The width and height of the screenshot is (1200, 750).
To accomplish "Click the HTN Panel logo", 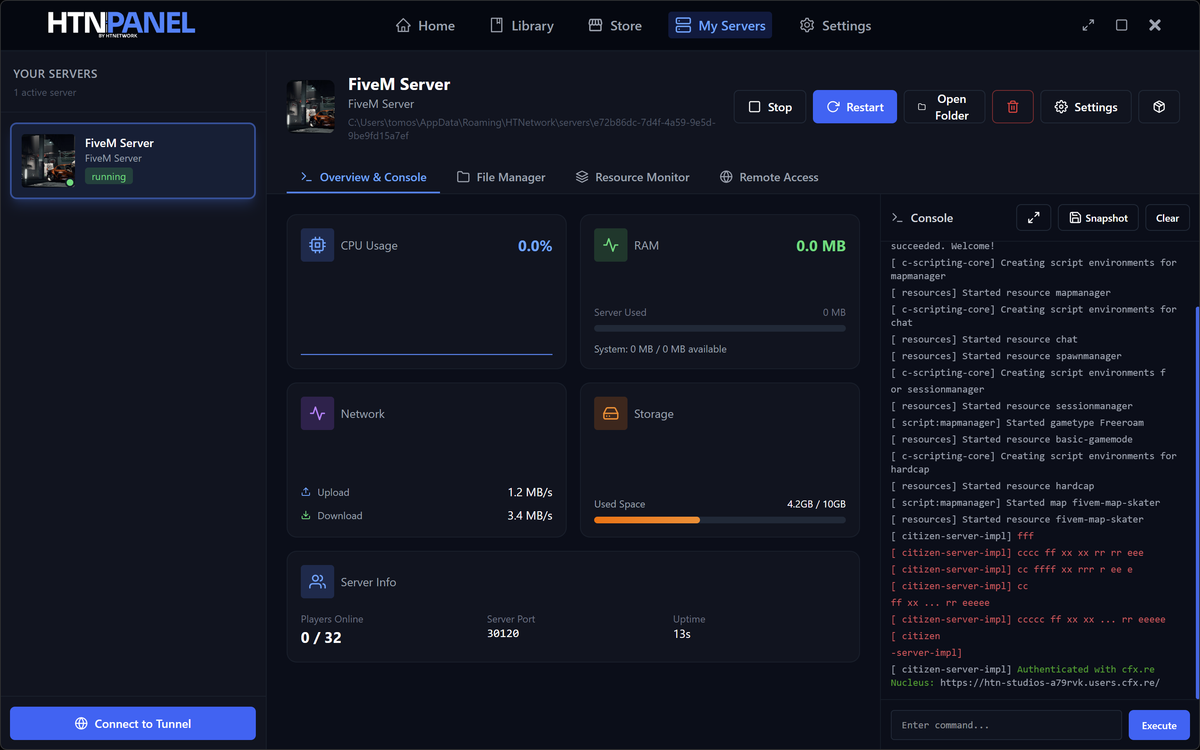I will click(x=121, y=25).
